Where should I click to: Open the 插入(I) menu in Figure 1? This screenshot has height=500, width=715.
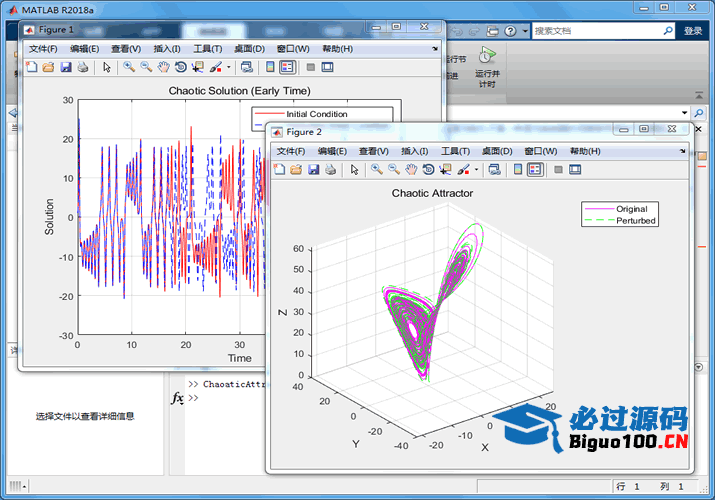(x=167, y=48)
